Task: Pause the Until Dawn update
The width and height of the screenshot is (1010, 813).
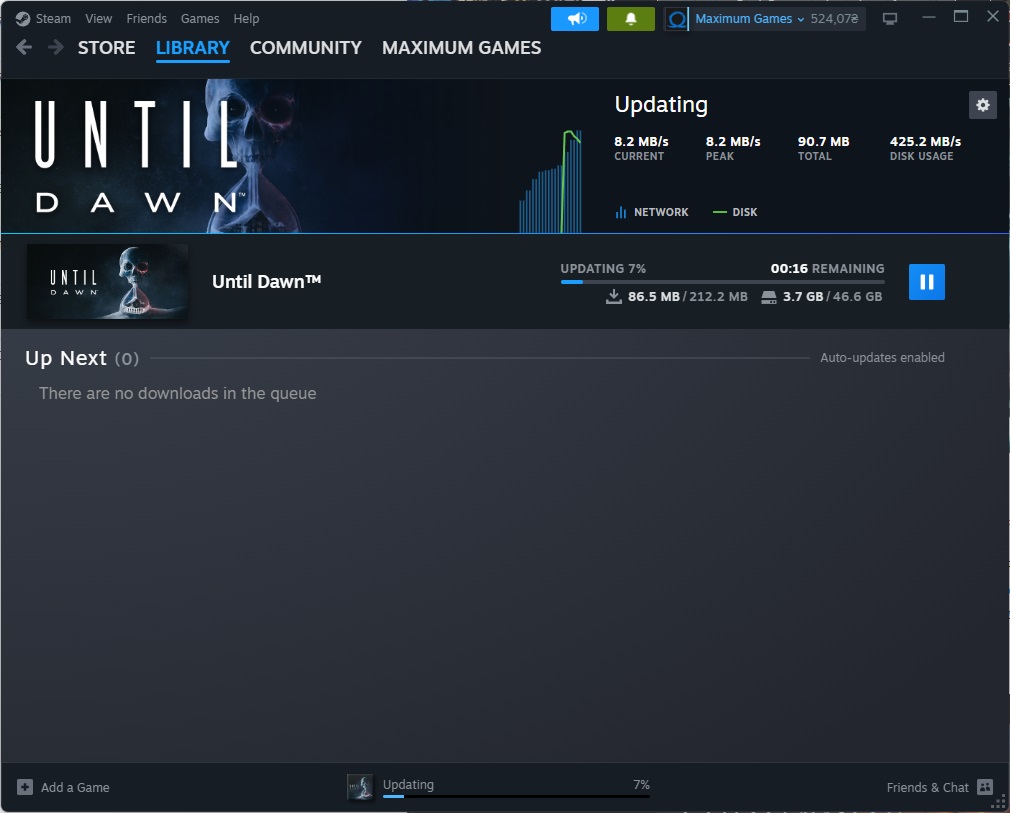Action: click(x=926, y=282)
